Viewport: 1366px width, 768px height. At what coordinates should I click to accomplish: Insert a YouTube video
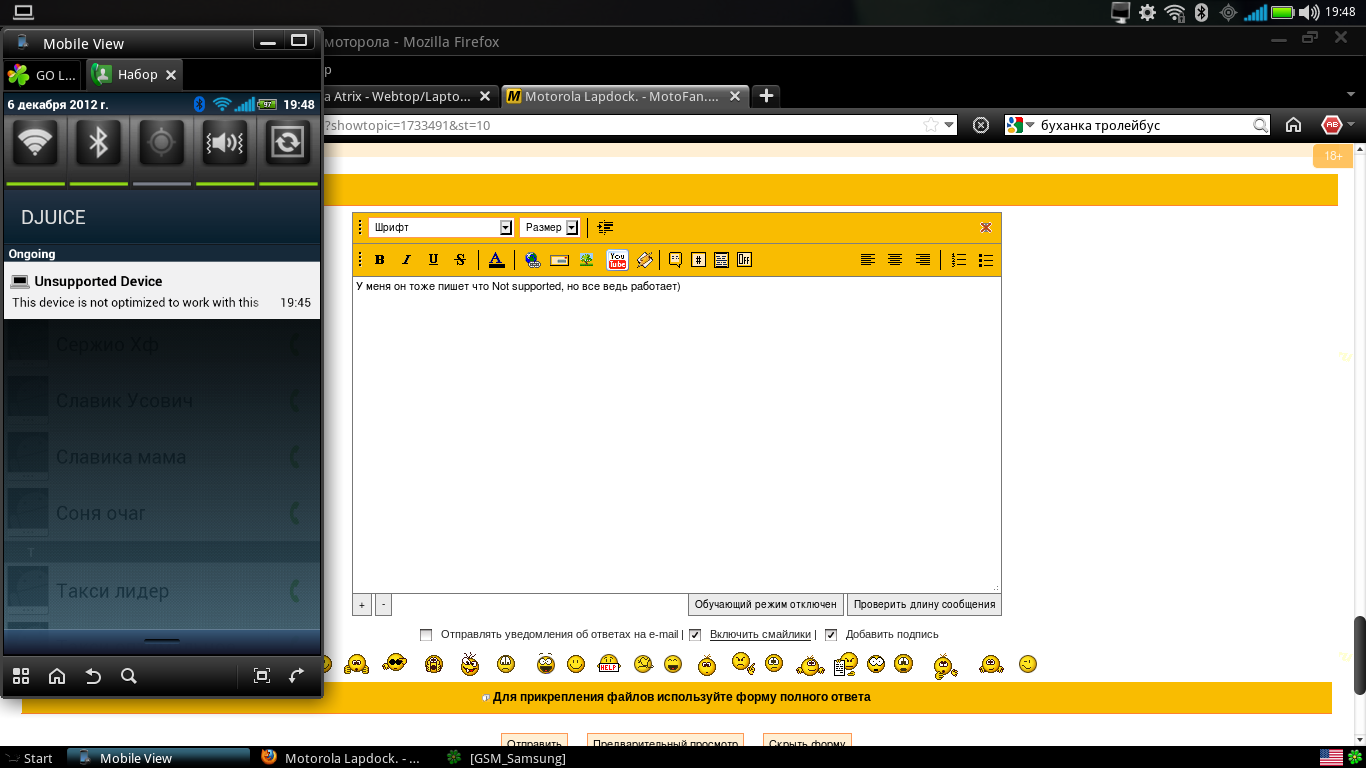[617, 260]
